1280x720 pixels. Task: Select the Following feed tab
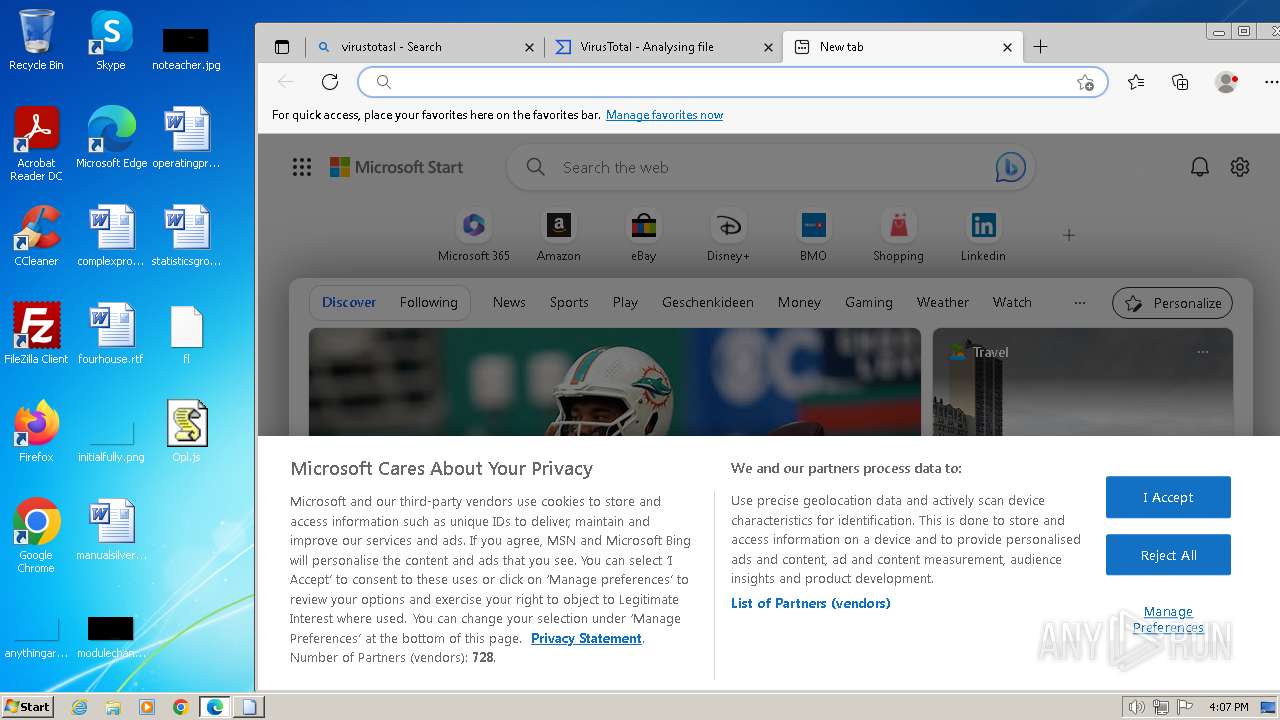[x=428, y=302]
